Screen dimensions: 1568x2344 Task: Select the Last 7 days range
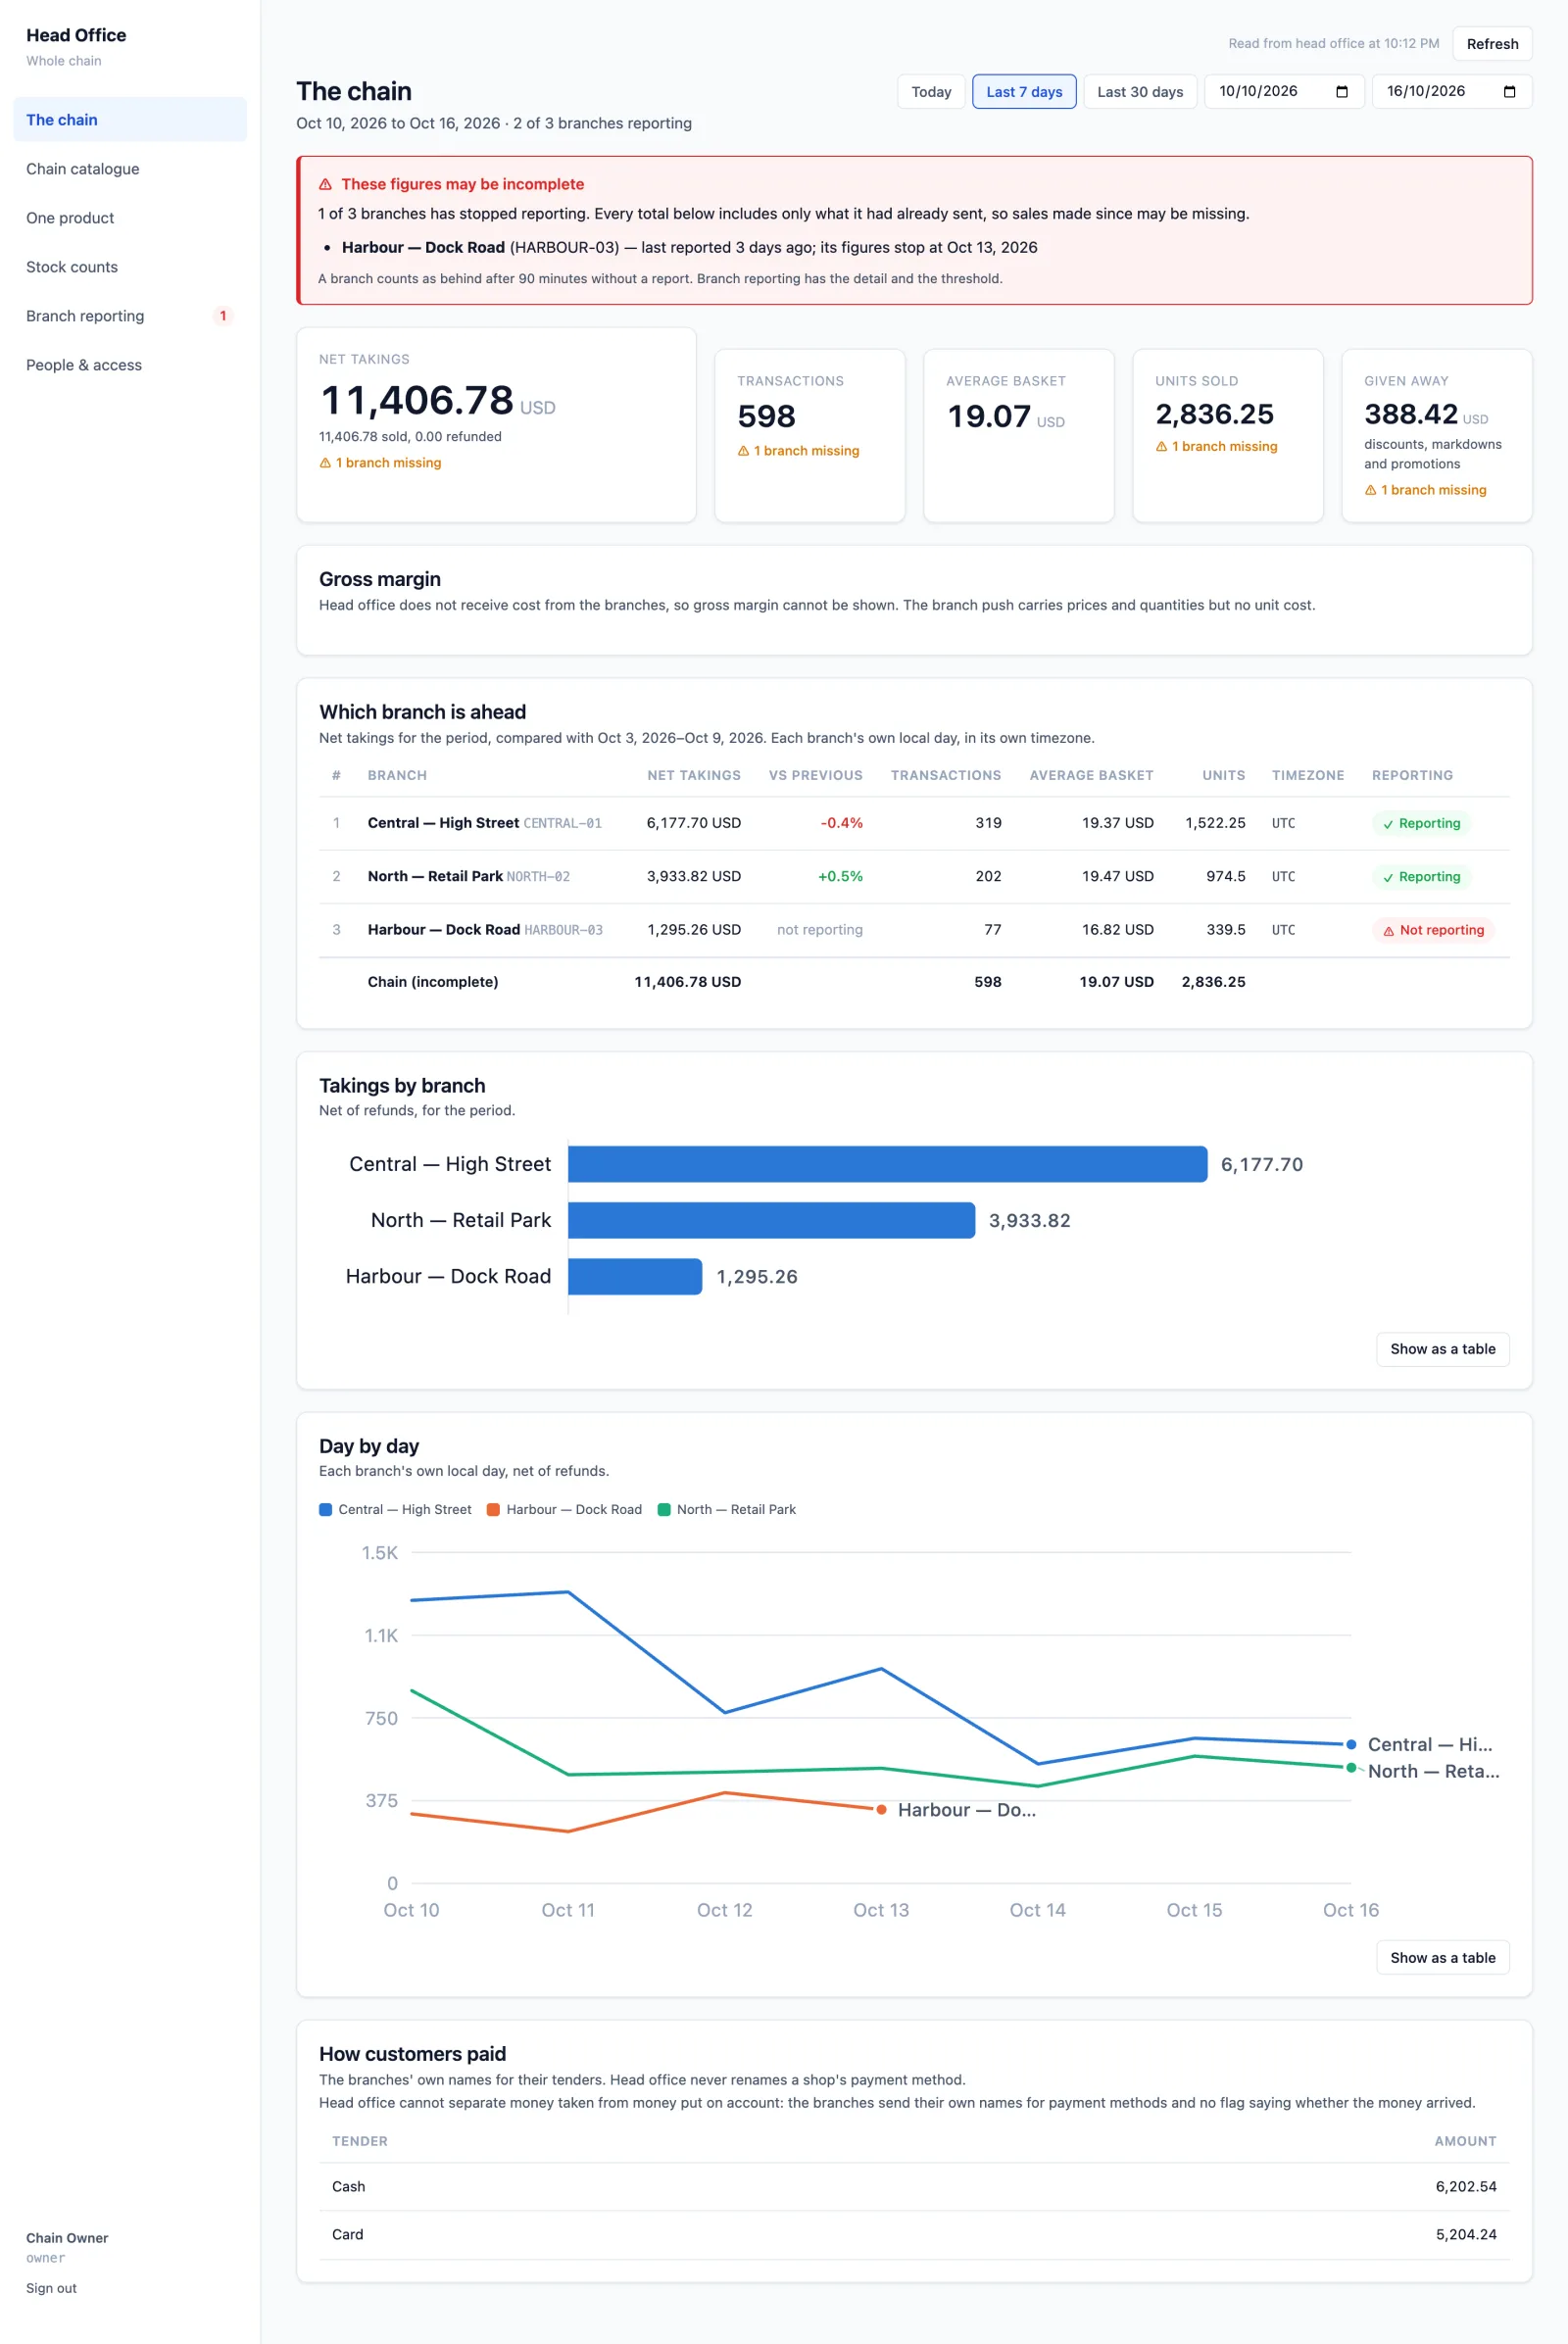click(1024, 92)
